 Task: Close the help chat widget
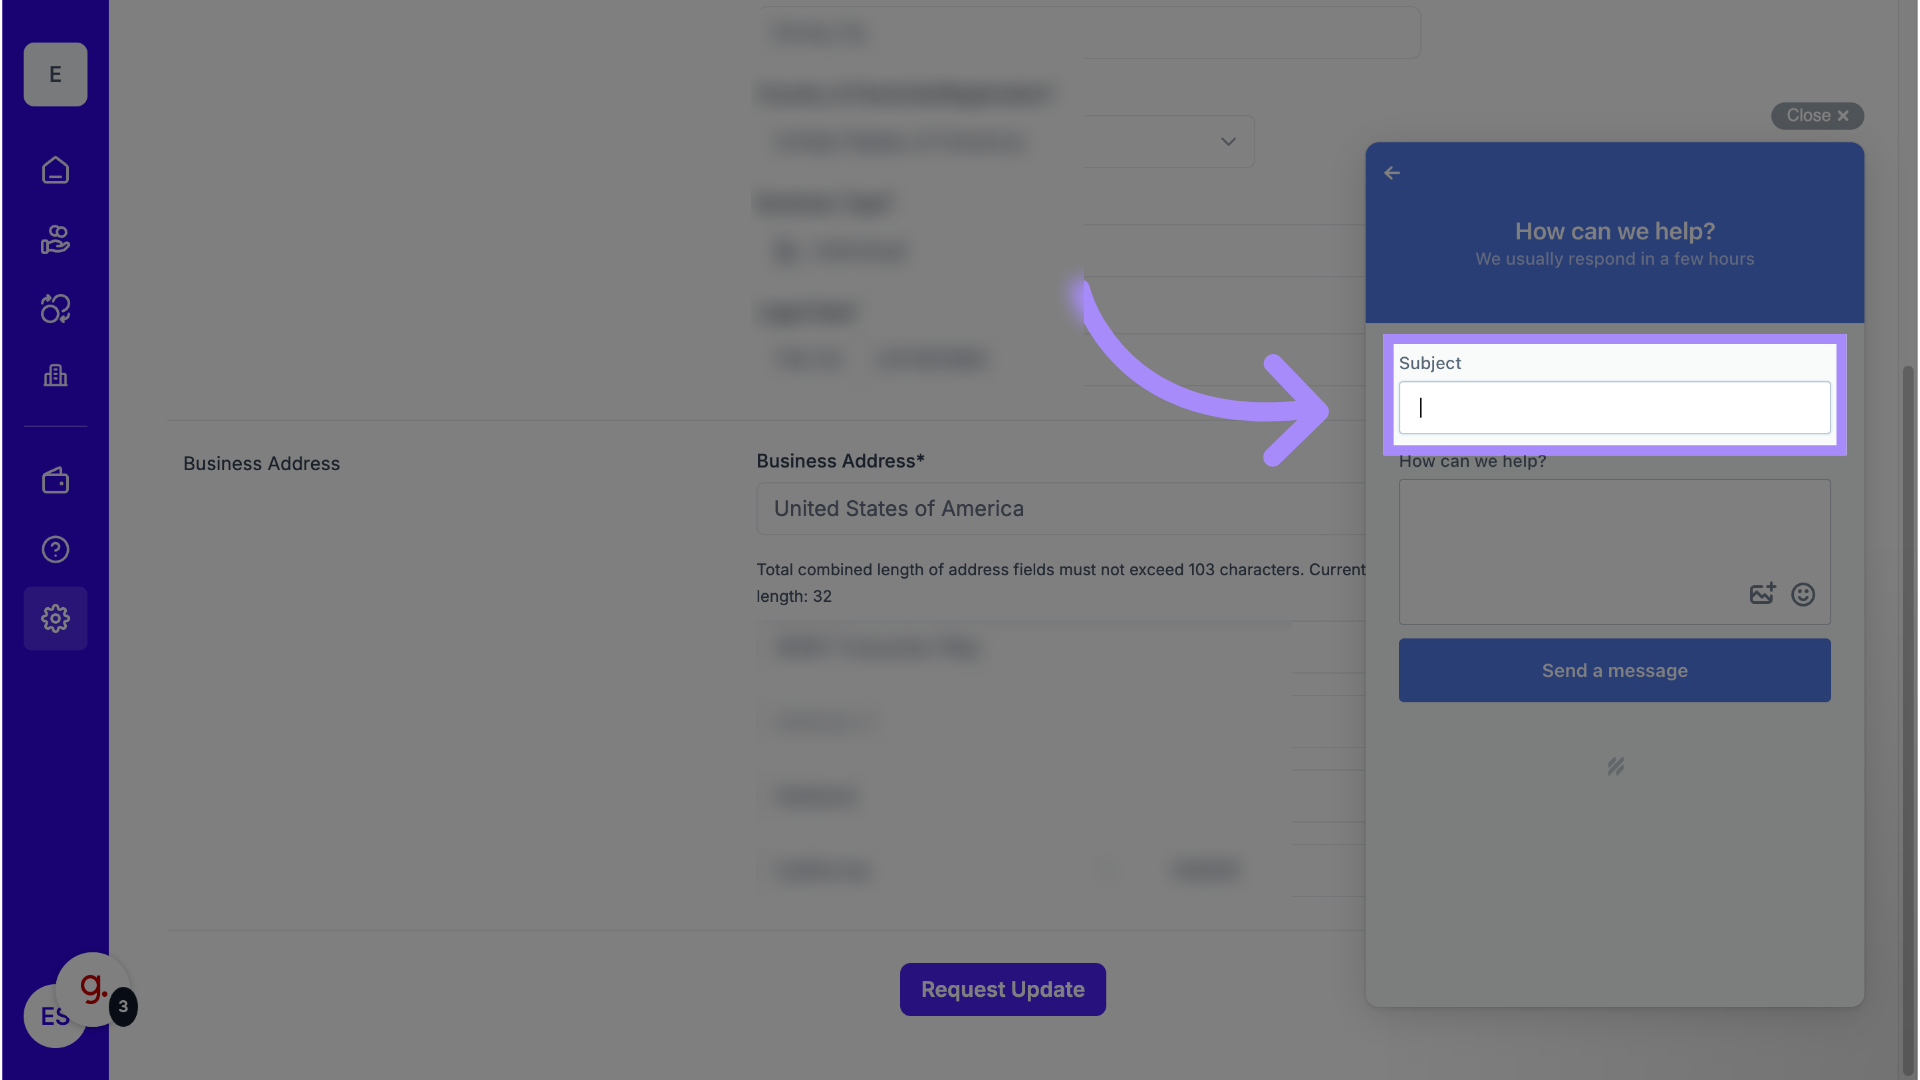click(1817, 116)
